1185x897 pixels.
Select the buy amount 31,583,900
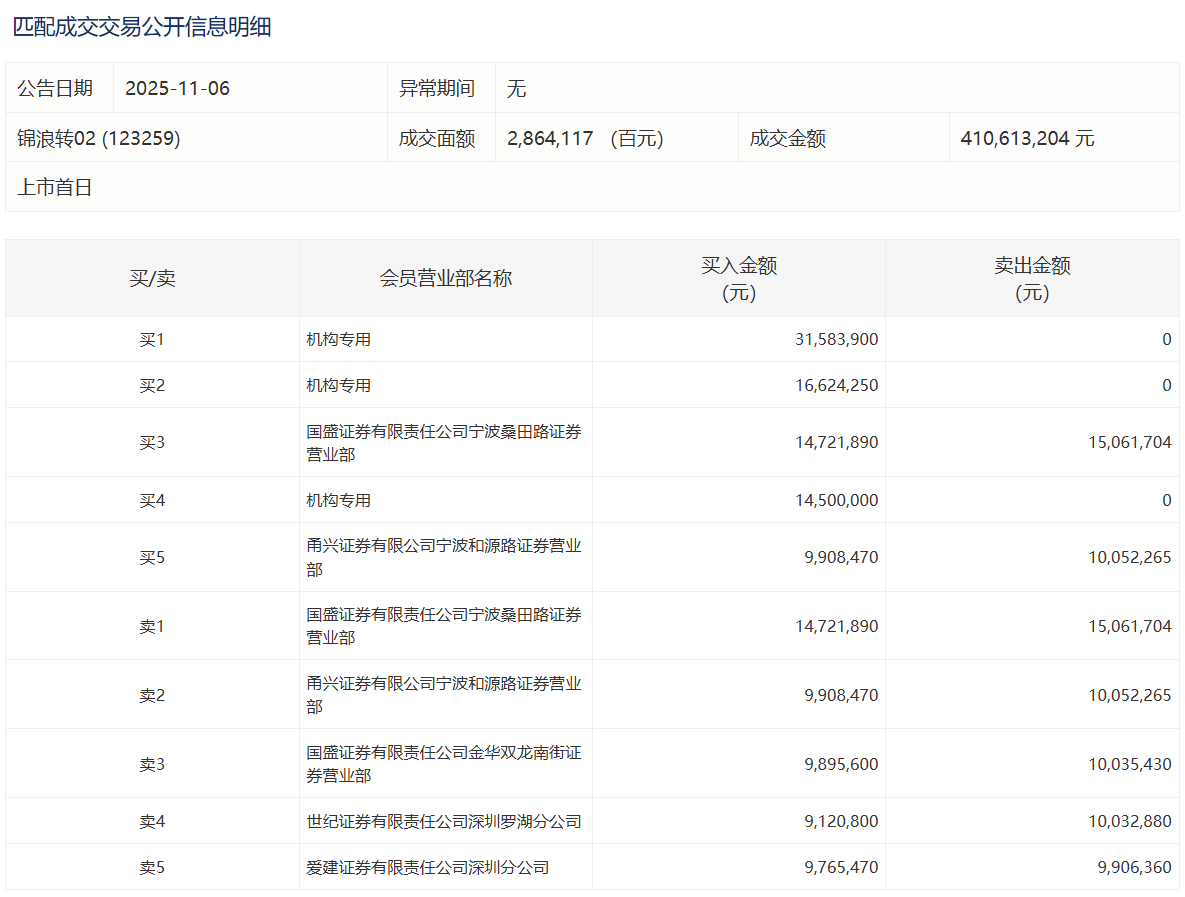click(x=836, y=339)
